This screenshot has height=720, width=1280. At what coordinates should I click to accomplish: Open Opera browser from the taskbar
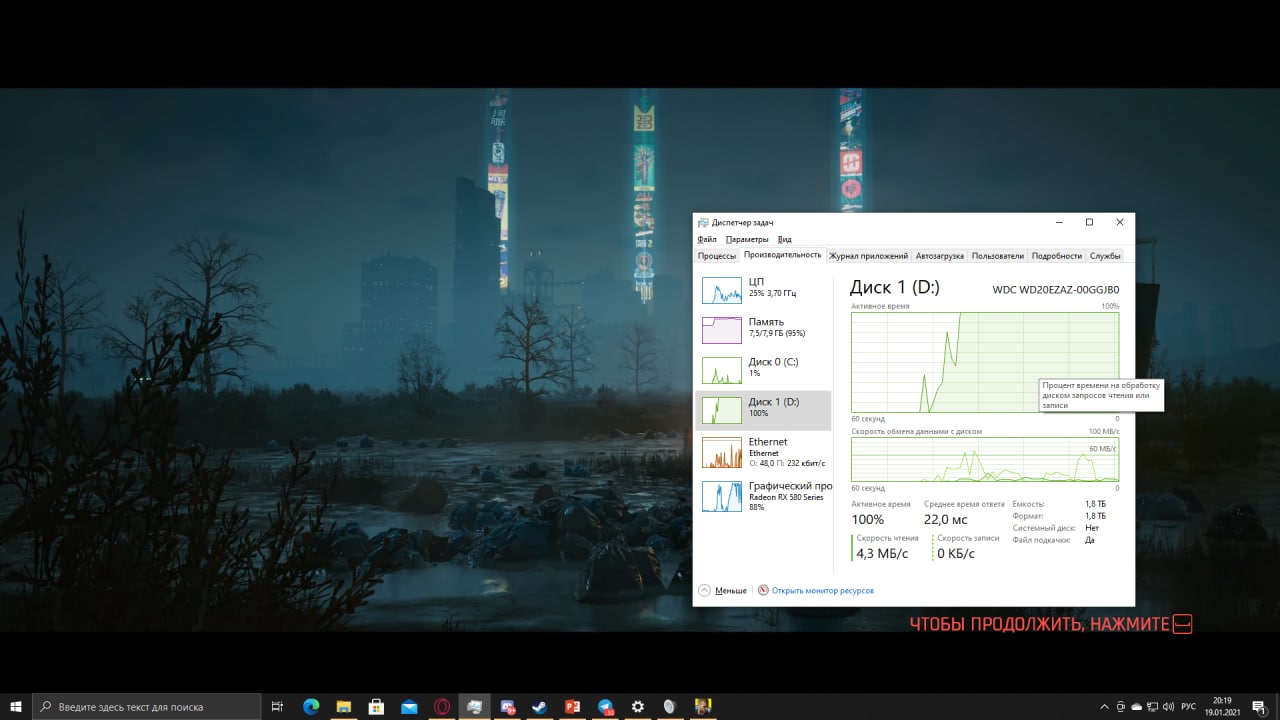point(442,706)
